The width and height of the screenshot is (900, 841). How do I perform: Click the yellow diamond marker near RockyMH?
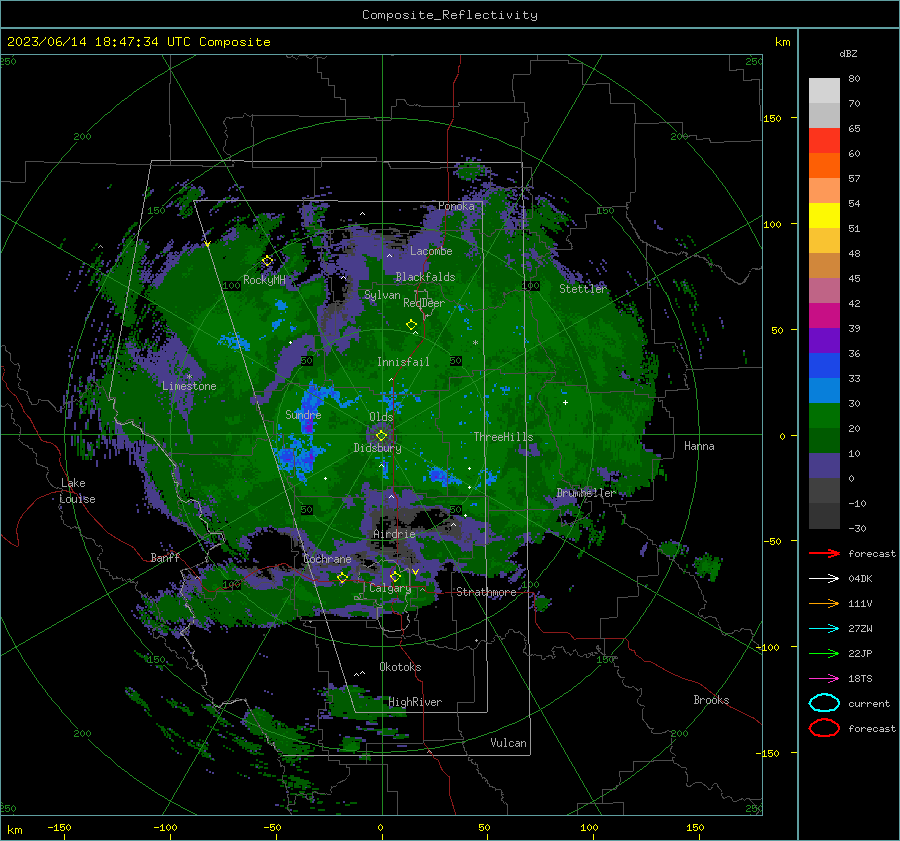(267, 261)
